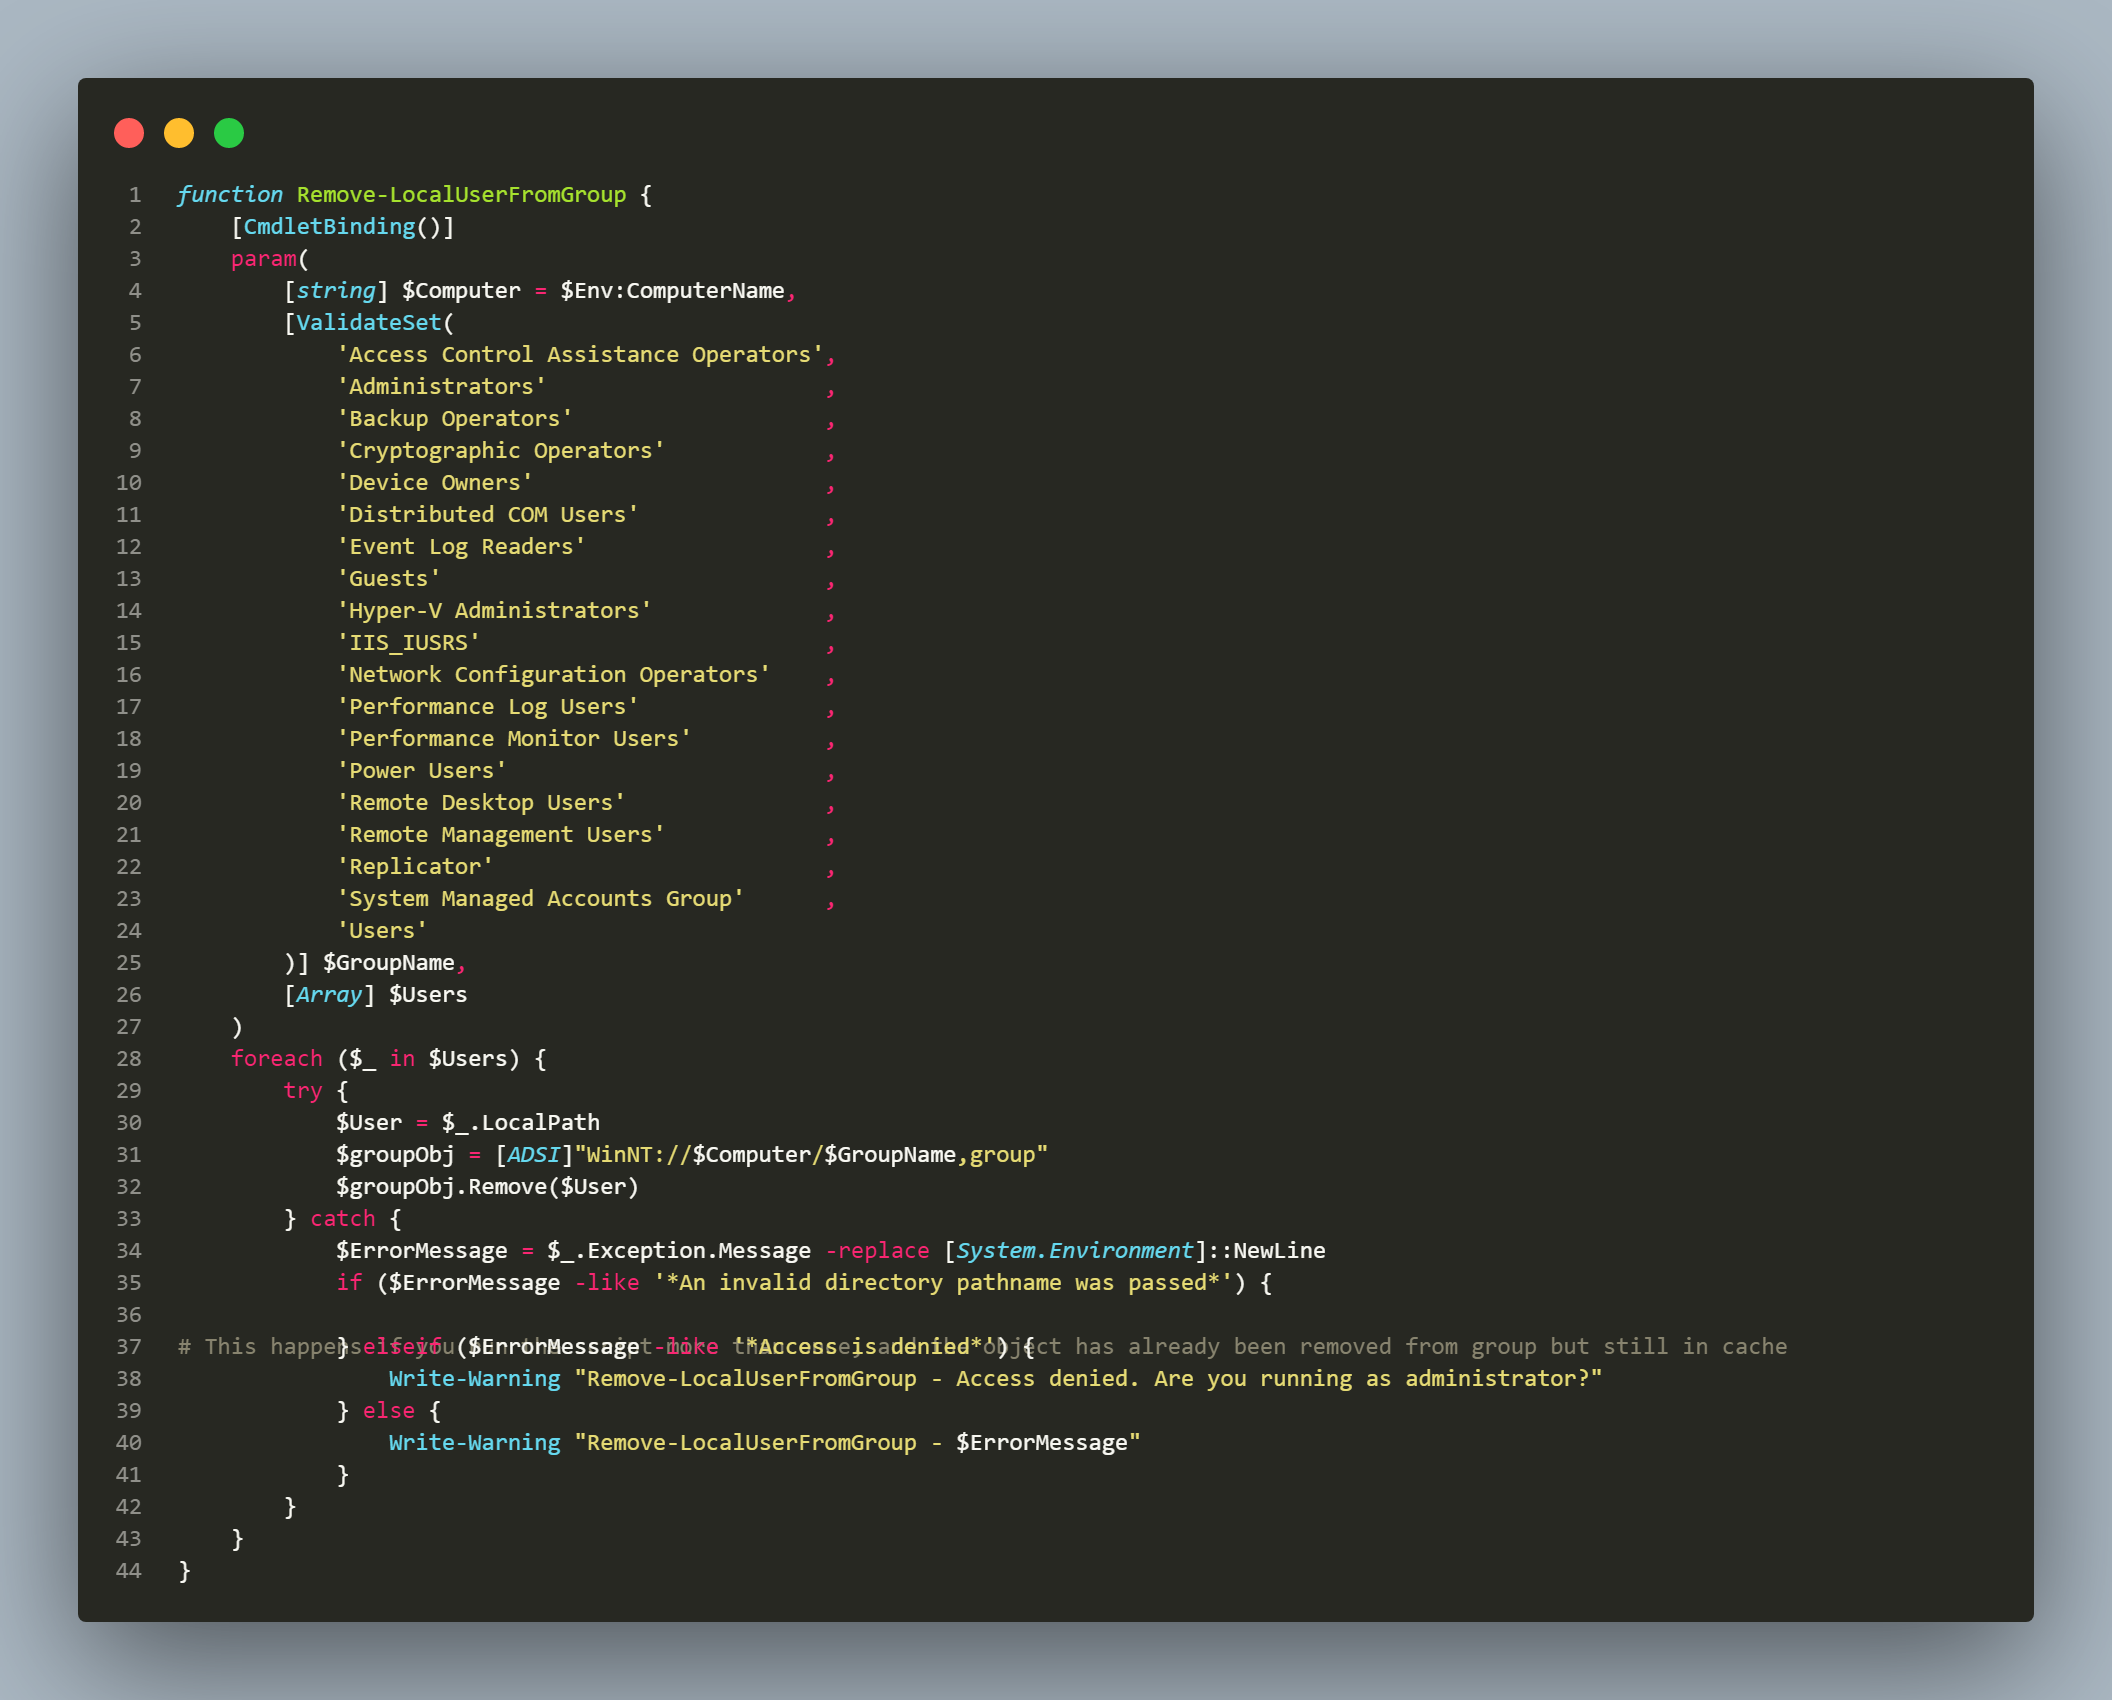2114x1700 pixels.
Task: Click line number 28 in the gutter
Action: (129, 1059)
